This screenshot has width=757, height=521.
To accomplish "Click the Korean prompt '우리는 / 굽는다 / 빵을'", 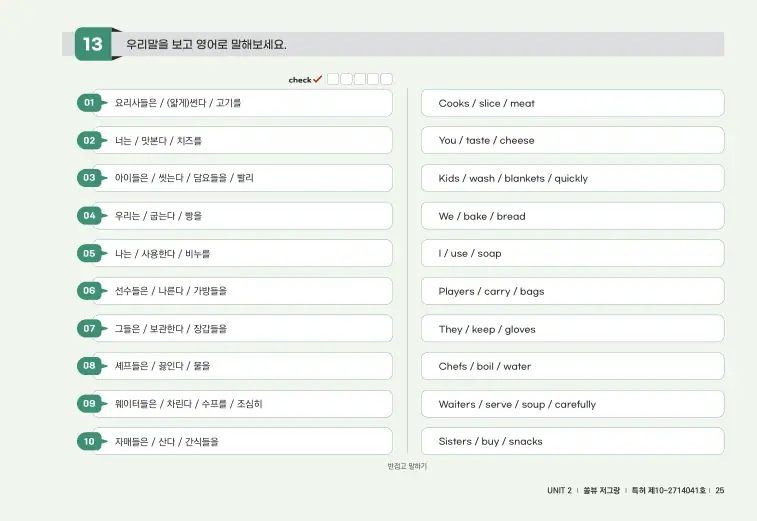I will coord(158,216).
